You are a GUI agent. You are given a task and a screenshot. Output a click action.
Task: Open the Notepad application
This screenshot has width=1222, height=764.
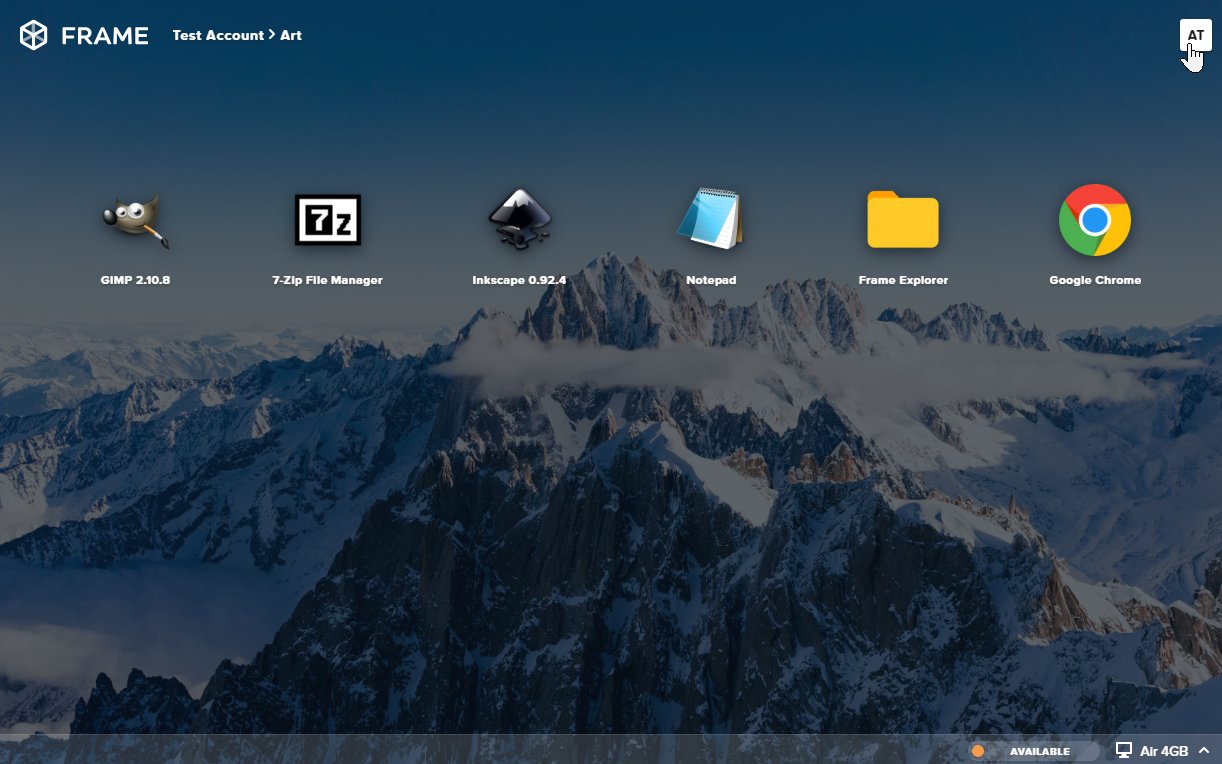[x=711, y=220]
